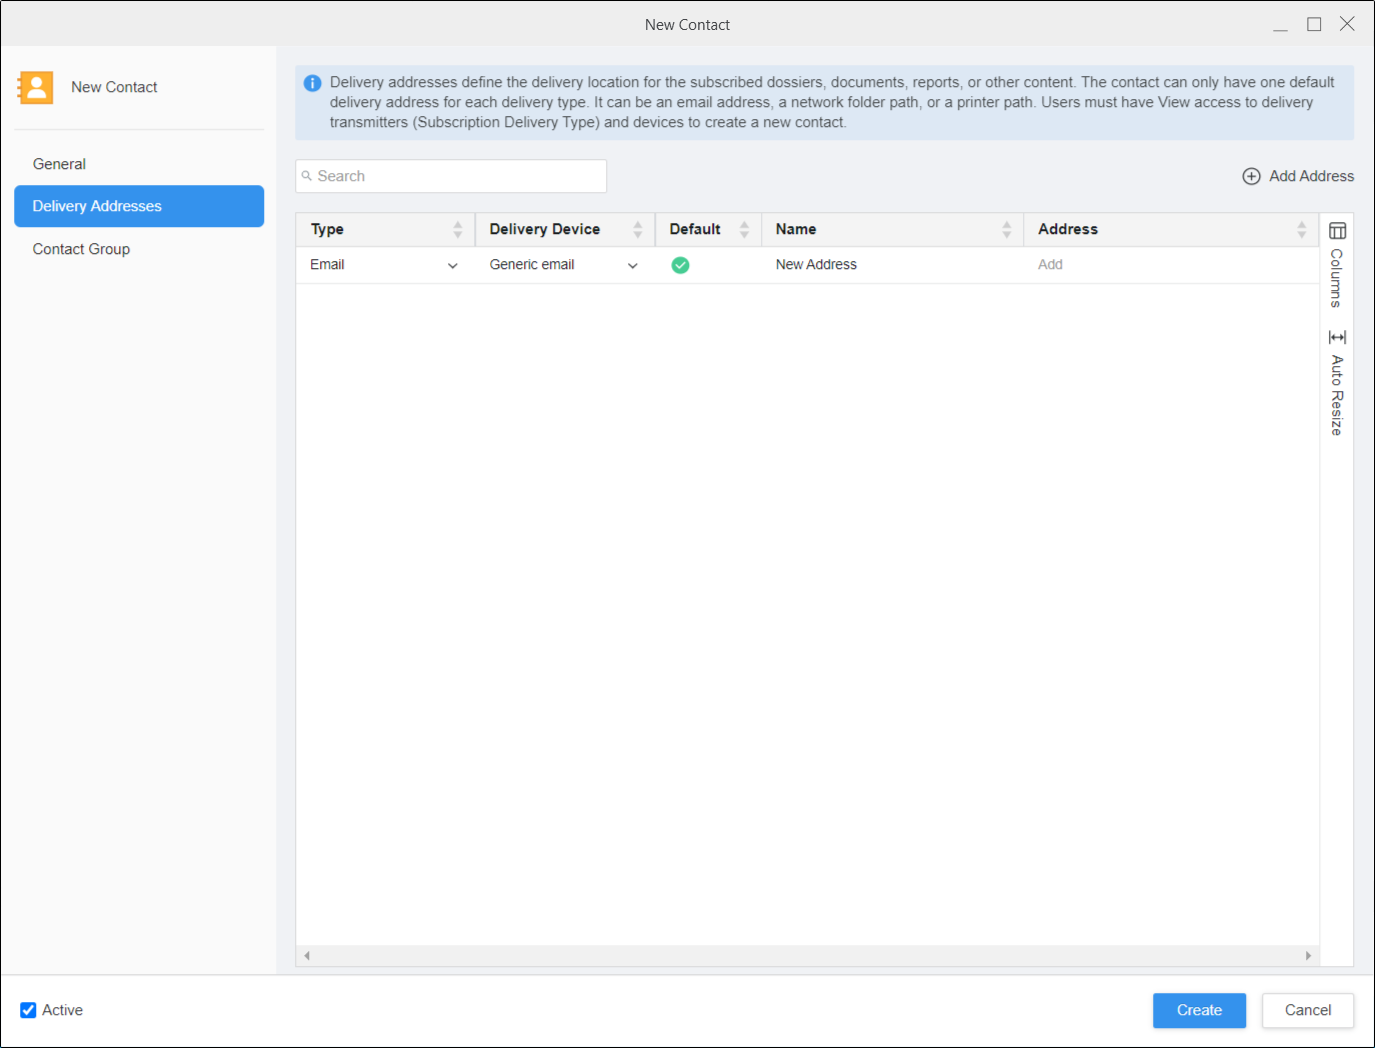Screen dimensions: 1375x1048
Task: Open the General tab
Action: tap(59, 164)
